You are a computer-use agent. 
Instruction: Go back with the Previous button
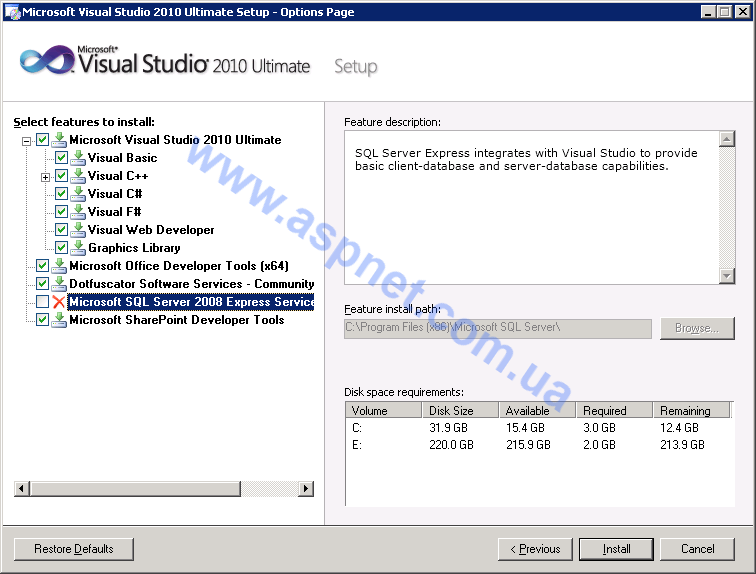click(535, 549)
